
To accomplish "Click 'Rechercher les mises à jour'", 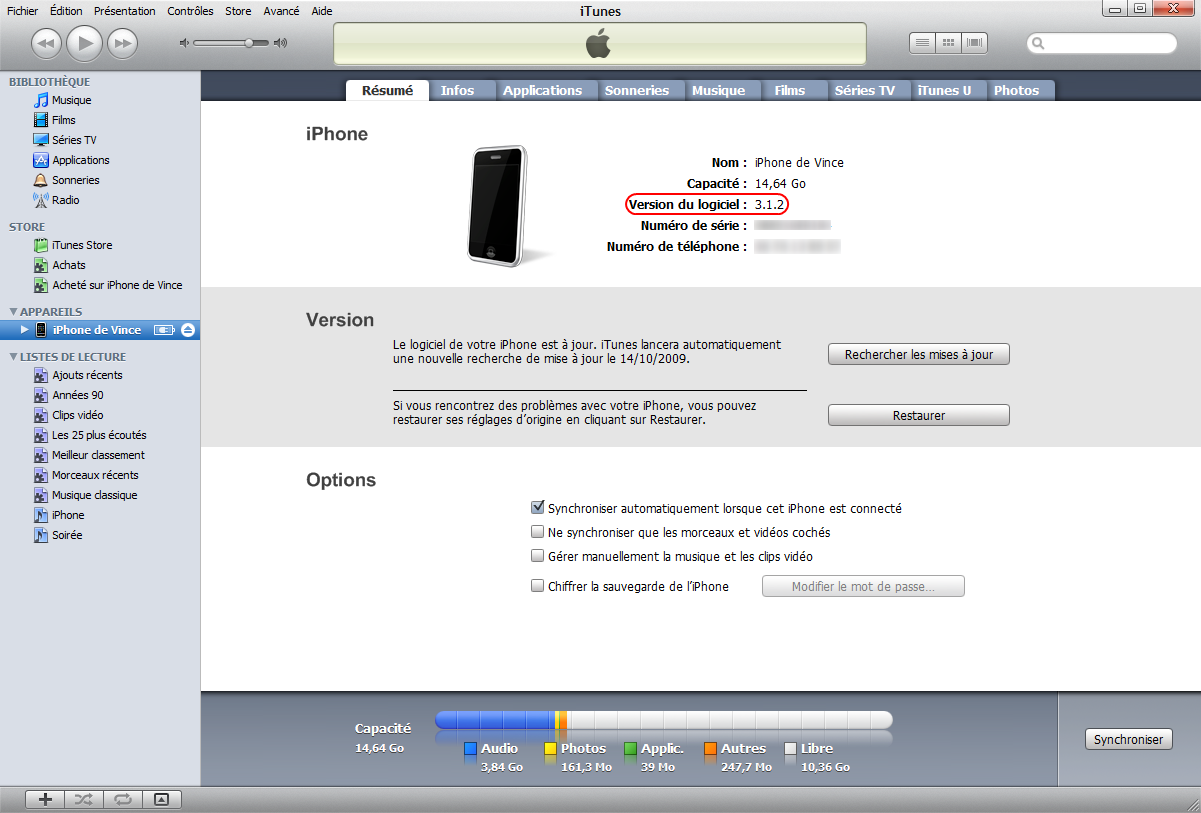I will [x=918, y=353].
